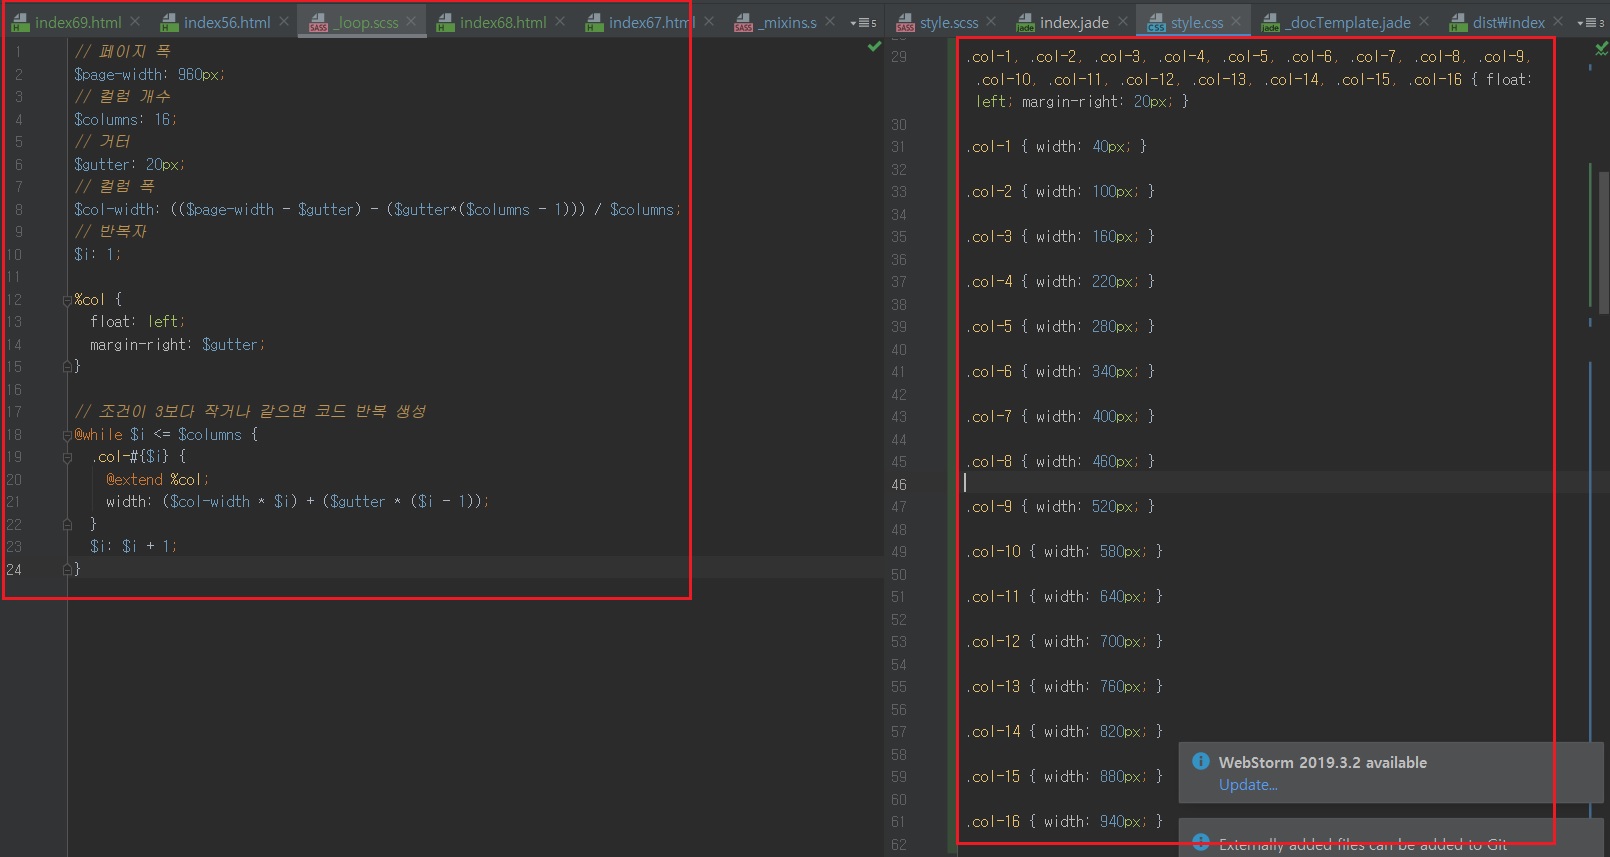
Task: Open the _mixins.s tab
Action: [788, 22]
